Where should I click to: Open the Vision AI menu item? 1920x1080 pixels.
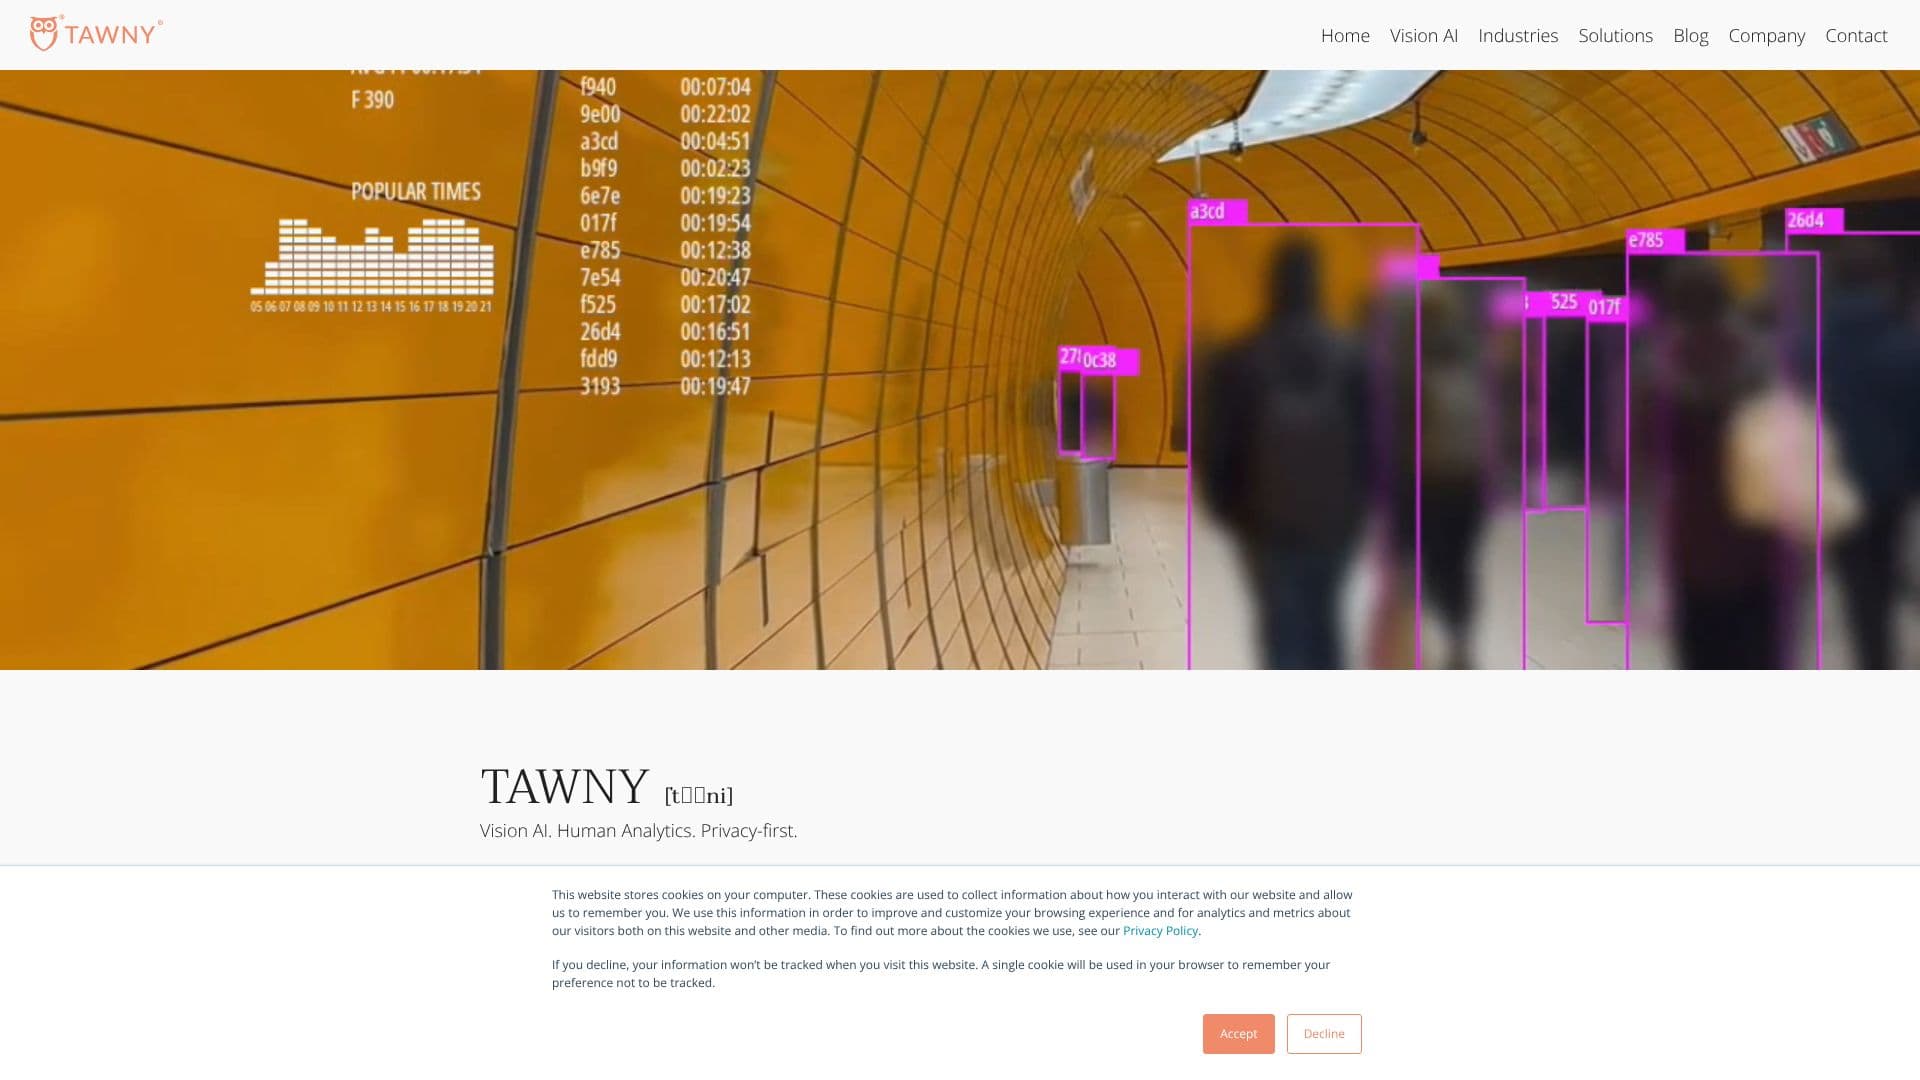pos(1423,35)
